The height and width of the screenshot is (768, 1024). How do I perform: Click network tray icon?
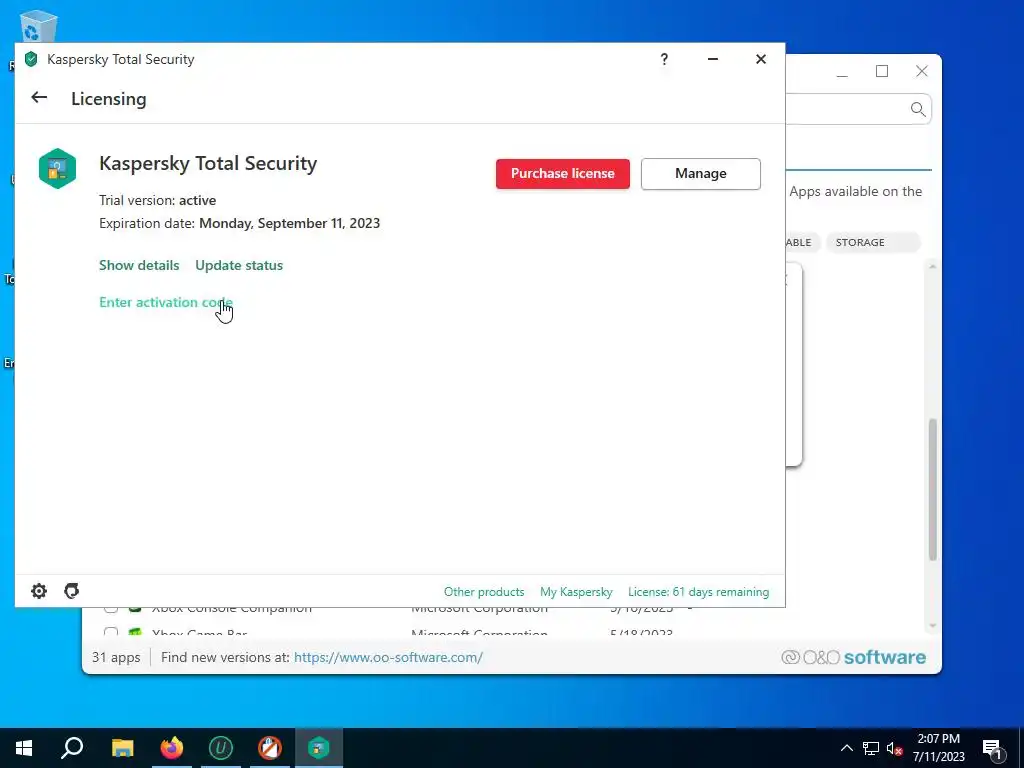871,748
